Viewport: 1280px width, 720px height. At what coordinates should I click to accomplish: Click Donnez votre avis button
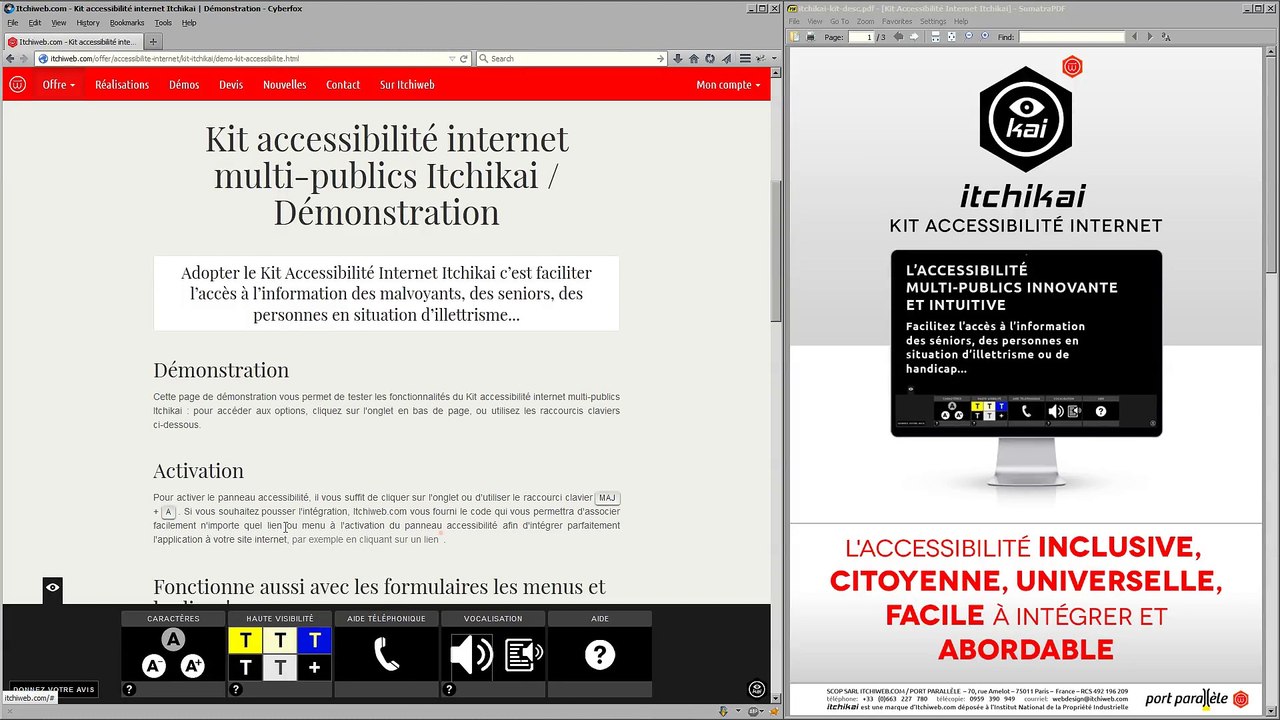tap(54, 689)
